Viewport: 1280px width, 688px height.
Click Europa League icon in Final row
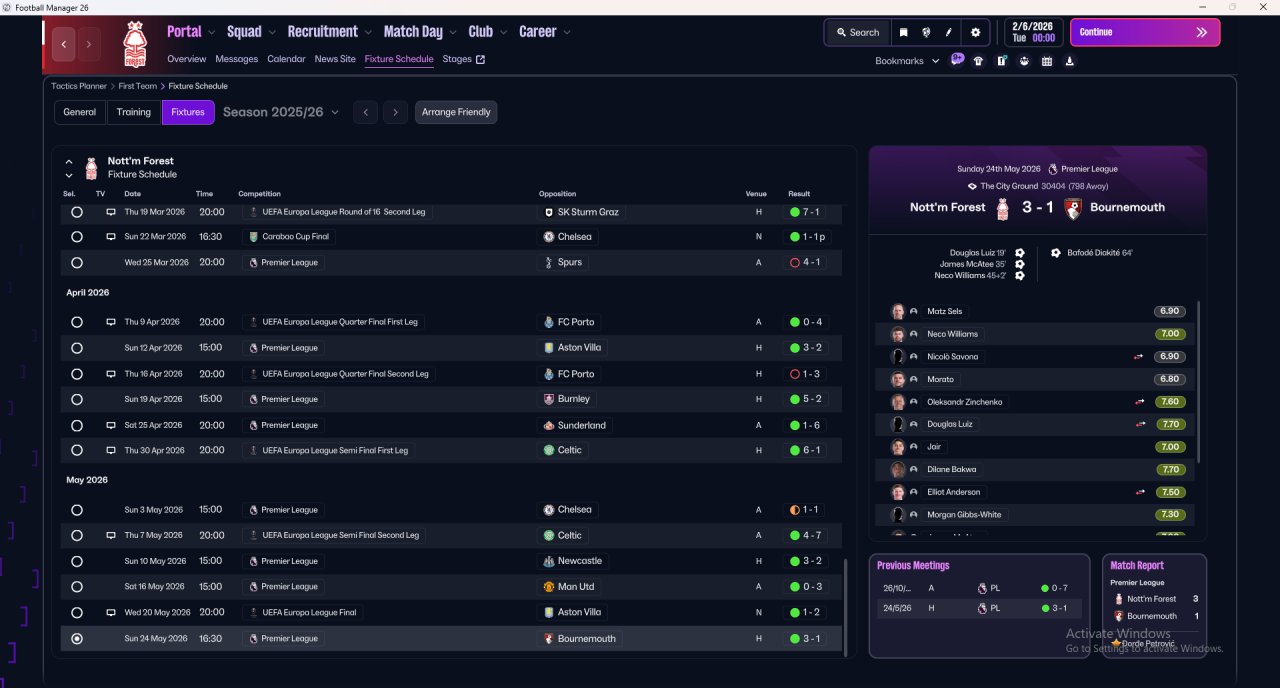[x=253, y=612]
